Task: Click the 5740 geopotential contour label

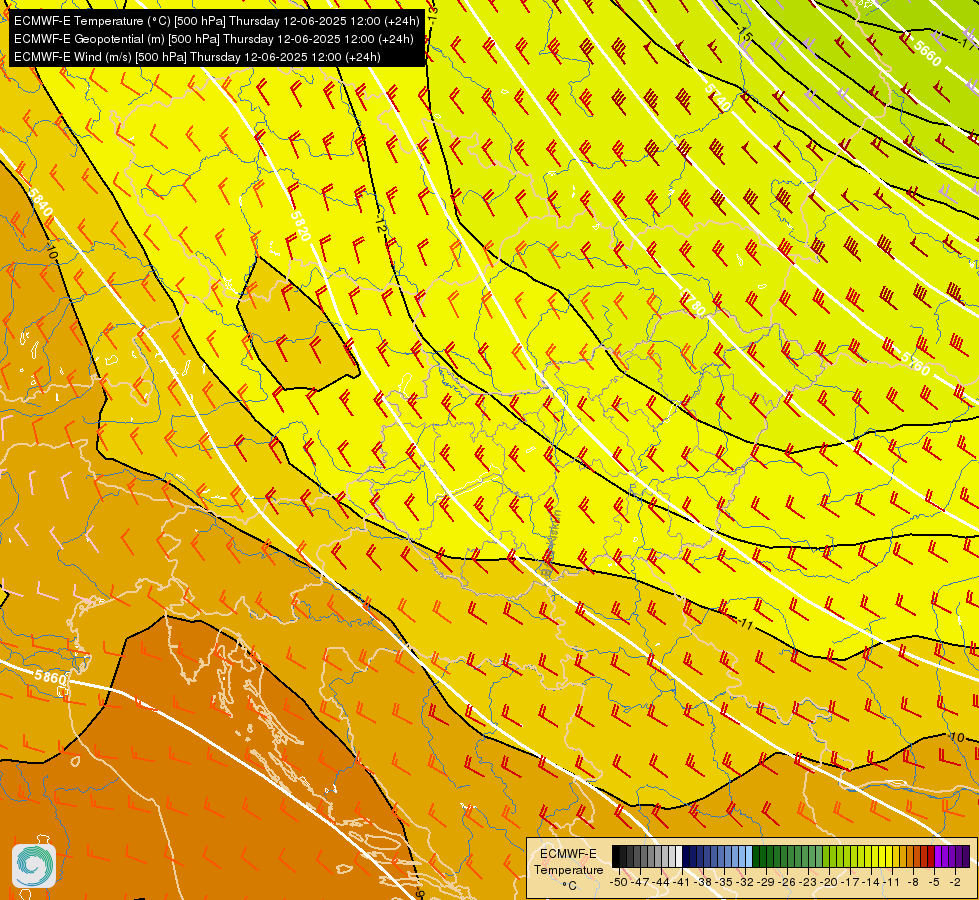Action: point(718,98)
